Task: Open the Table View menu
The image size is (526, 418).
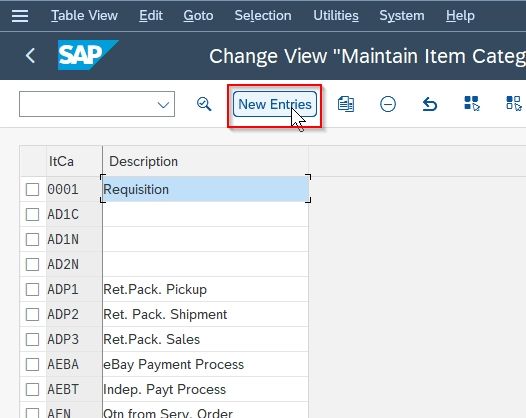Action: click(x=84, y=16)
